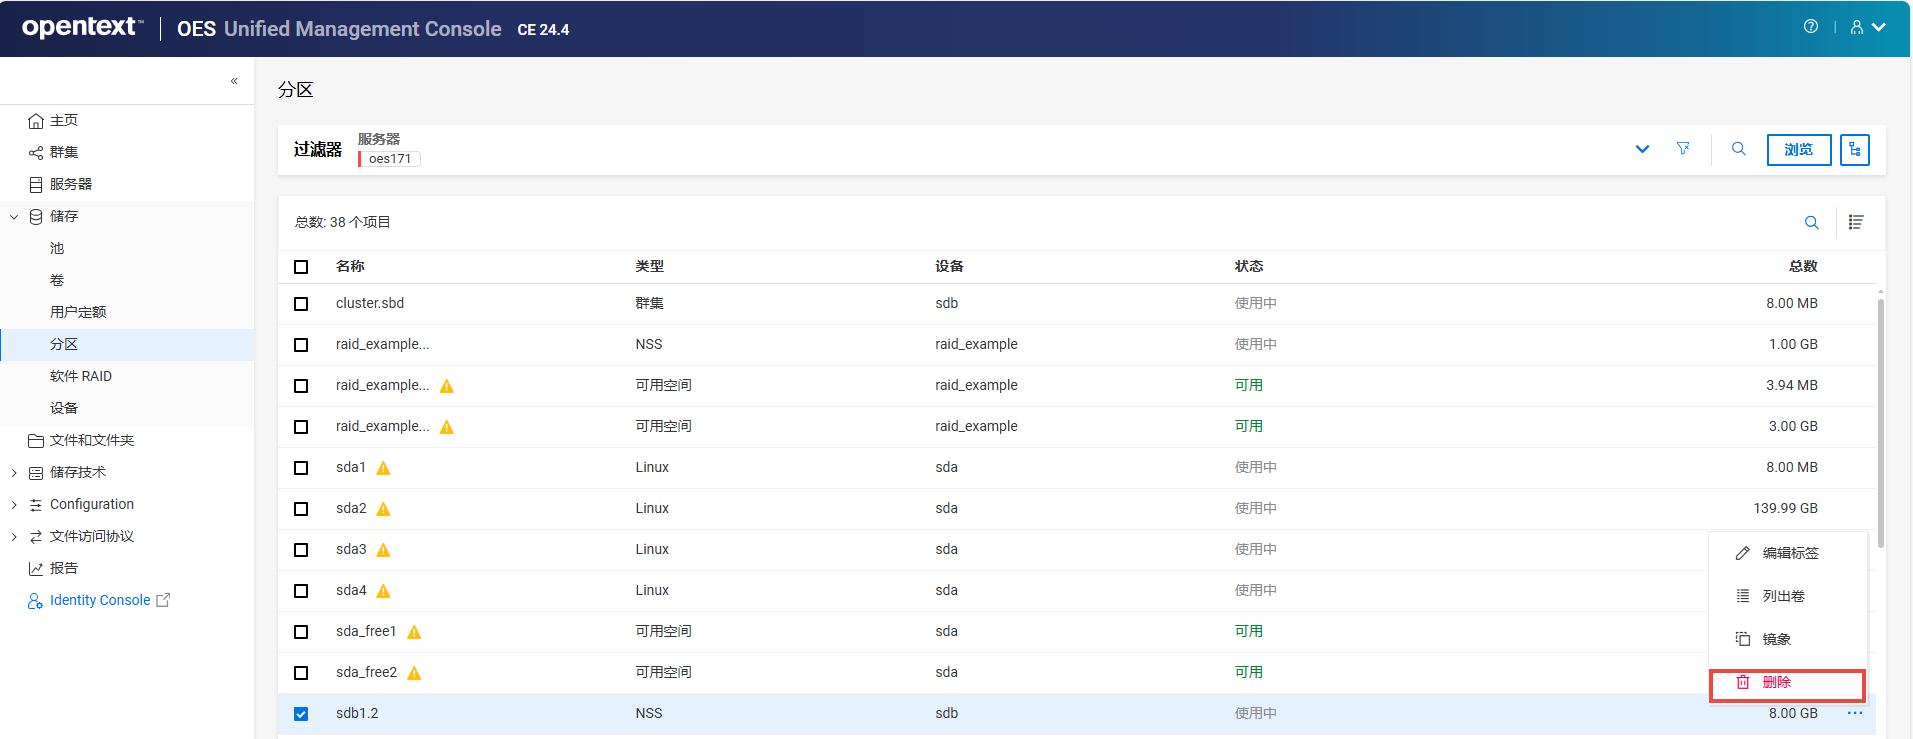Collapse the 储存 tree section

14,217
